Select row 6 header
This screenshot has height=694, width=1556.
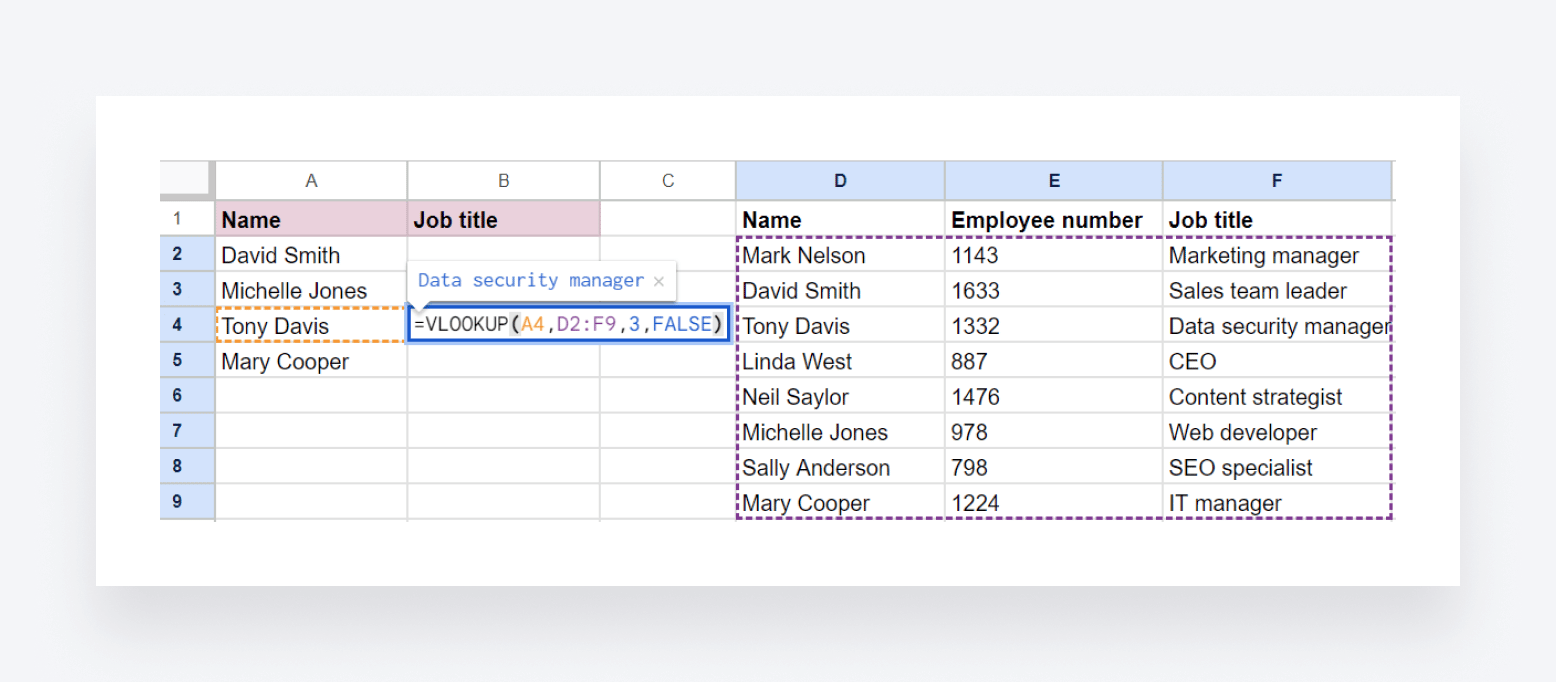pos(187,396)
